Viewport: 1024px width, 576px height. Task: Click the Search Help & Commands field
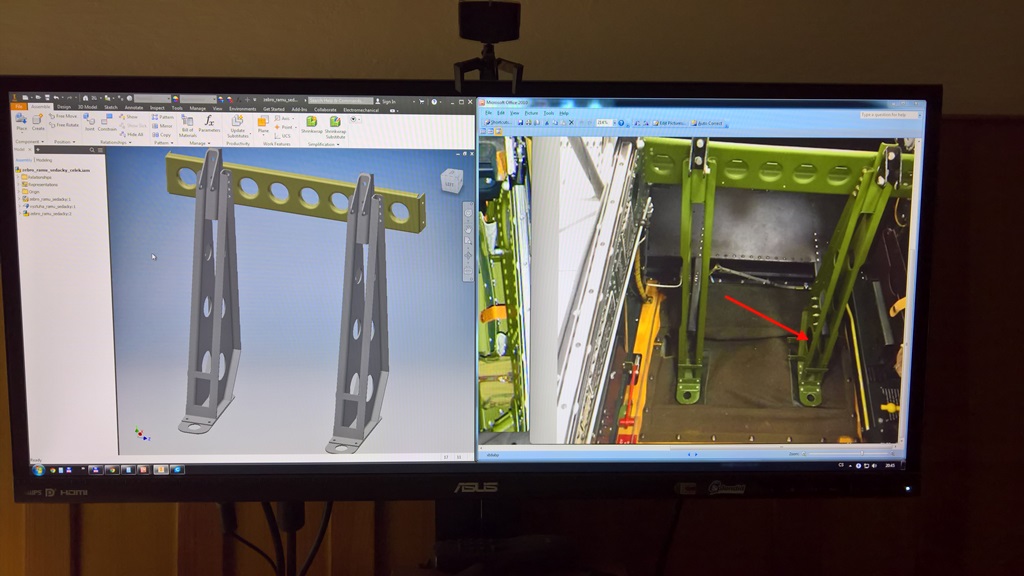click(340, 101)
